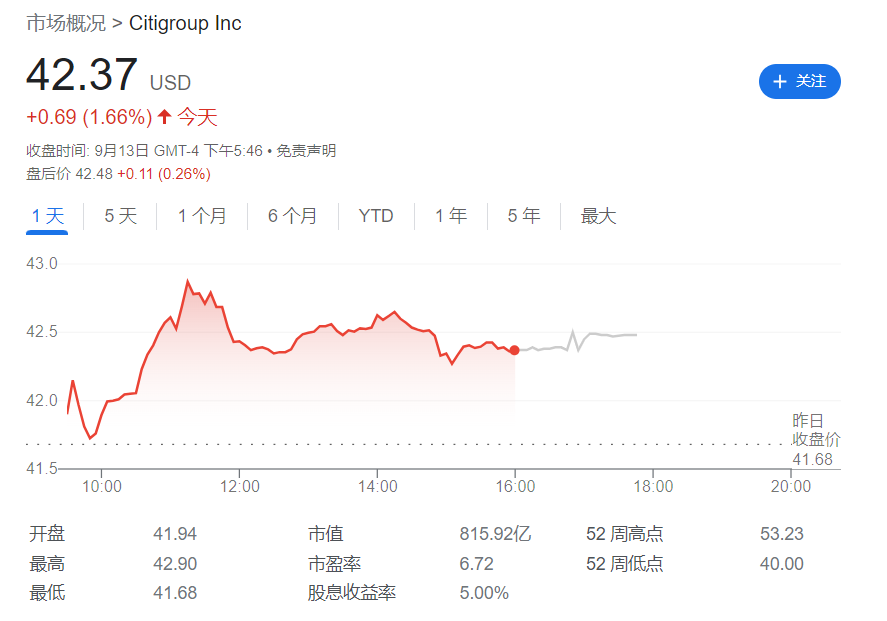Switch to the 5 天 tab

120,216
